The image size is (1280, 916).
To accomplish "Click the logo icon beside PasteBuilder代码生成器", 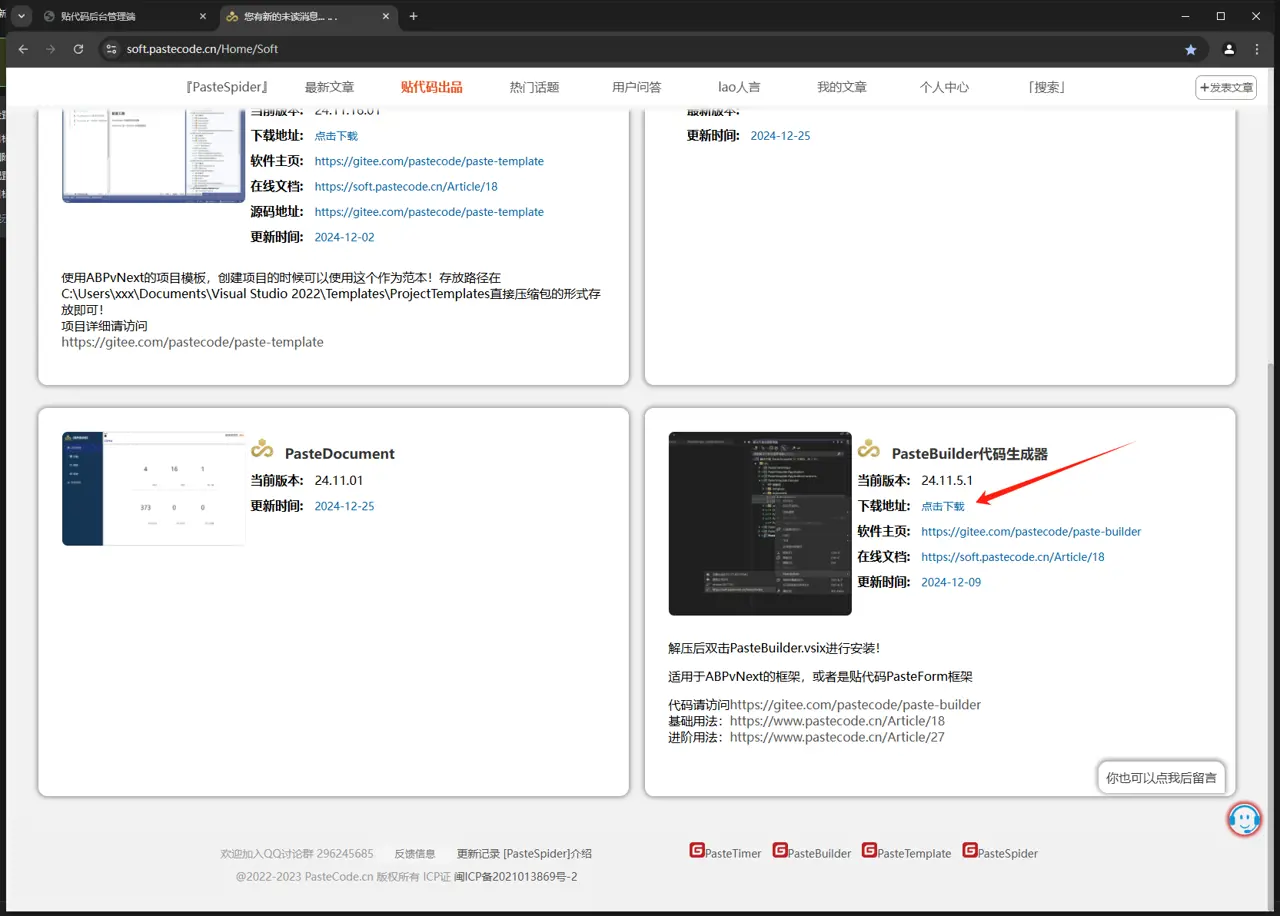I will (x=869, y=448).
